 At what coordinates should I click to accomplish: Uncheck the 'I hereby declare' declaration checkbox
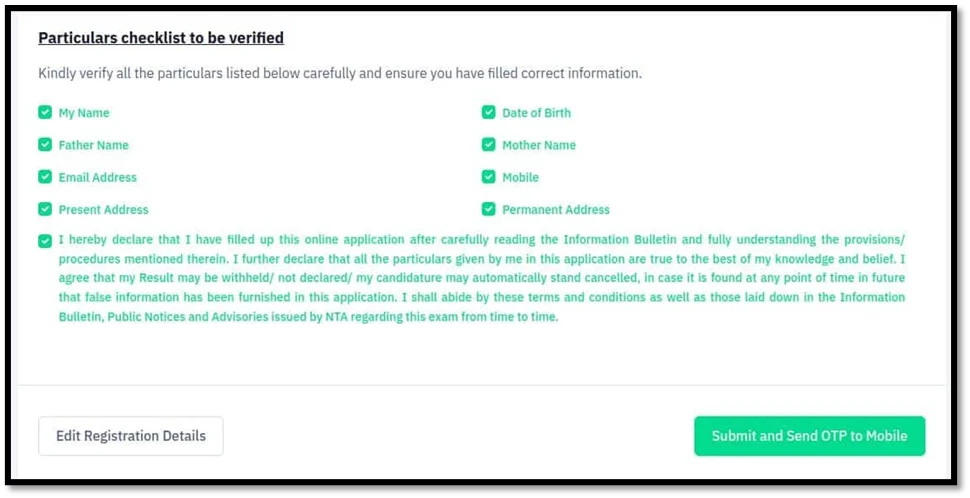tap(45, 241)
